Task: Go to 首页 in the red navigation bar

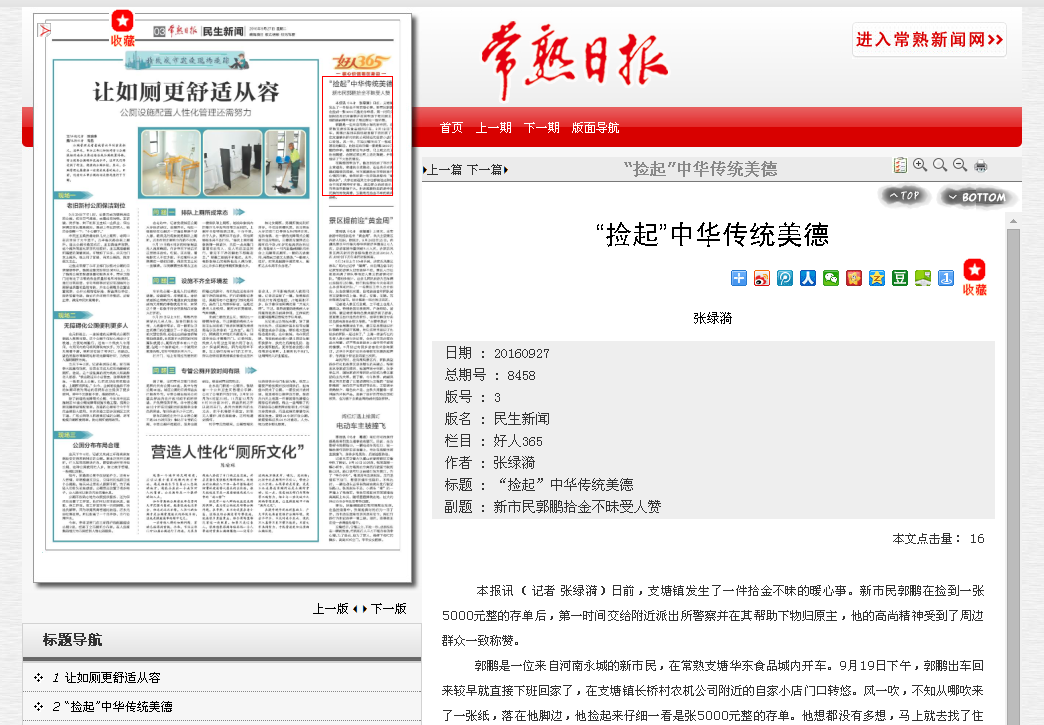Action: (451, 128)
